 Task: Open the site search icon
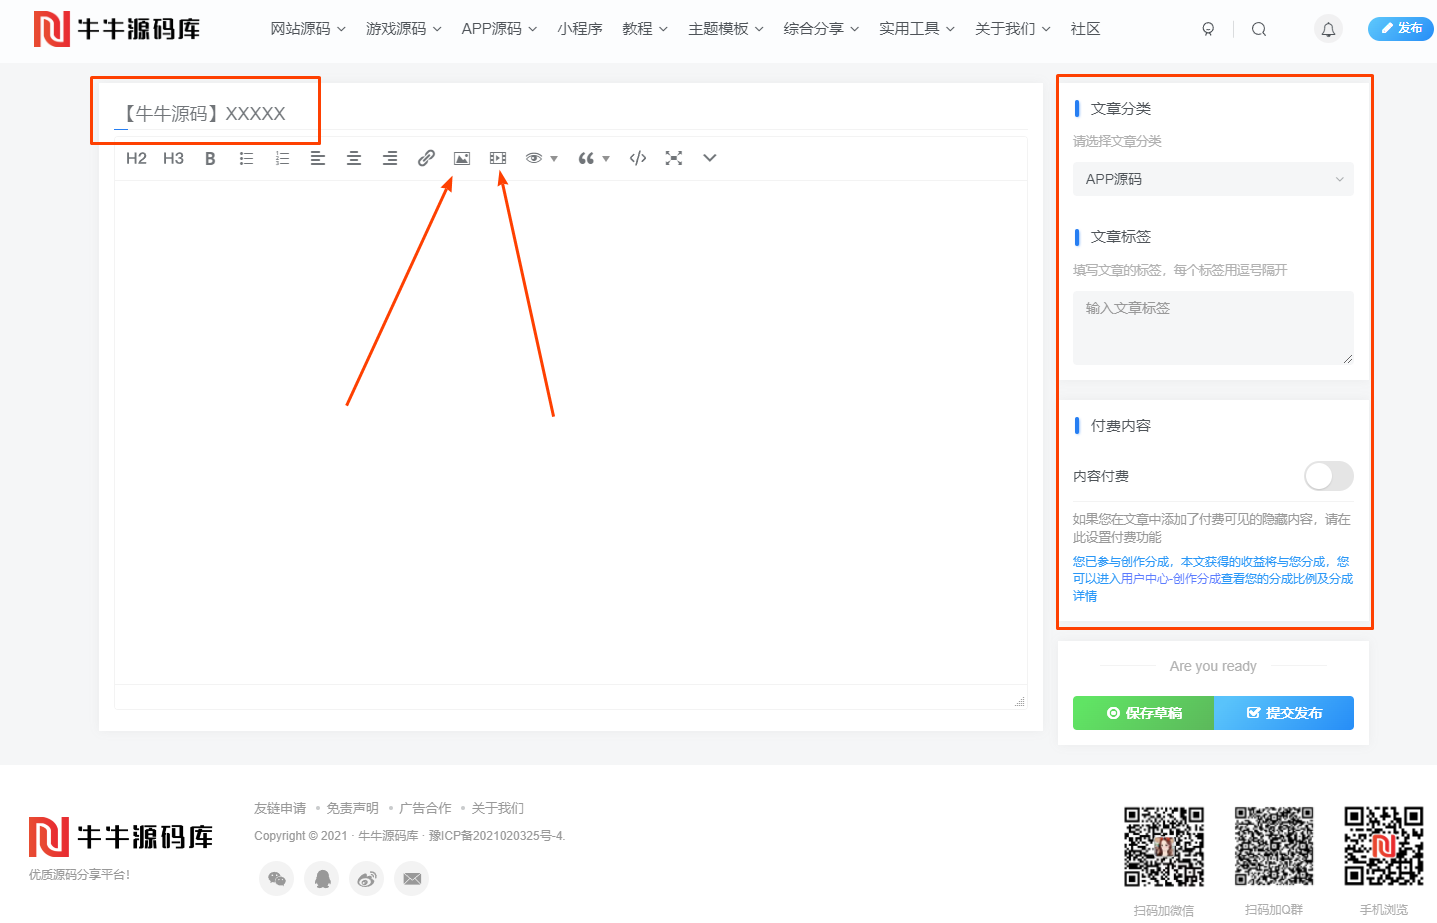pyautogui.click(x=1259, y=29)
